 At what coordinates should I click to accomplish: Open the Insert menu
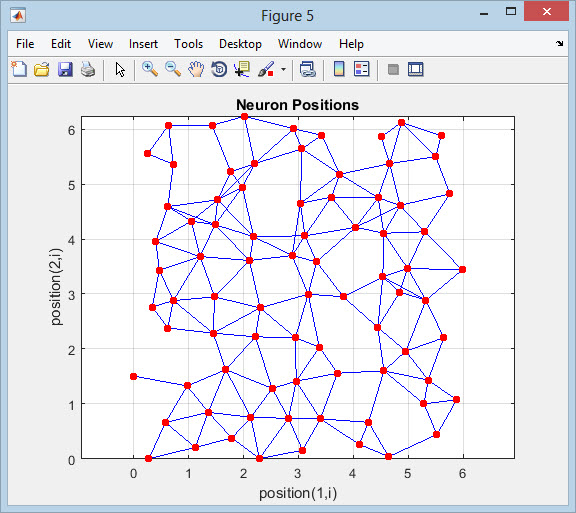pos(143,44)
